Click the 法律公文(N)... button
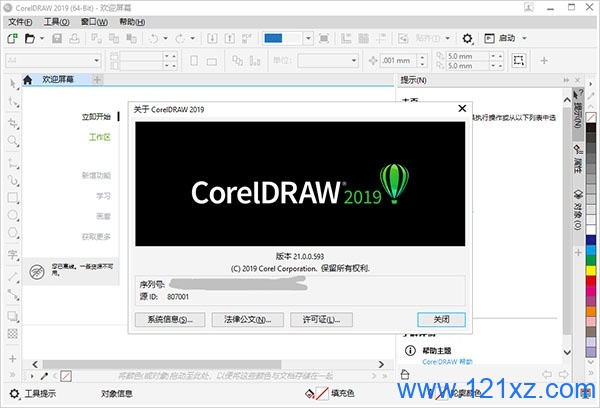Screen dimensions: 600x408 tap(248, 320)
